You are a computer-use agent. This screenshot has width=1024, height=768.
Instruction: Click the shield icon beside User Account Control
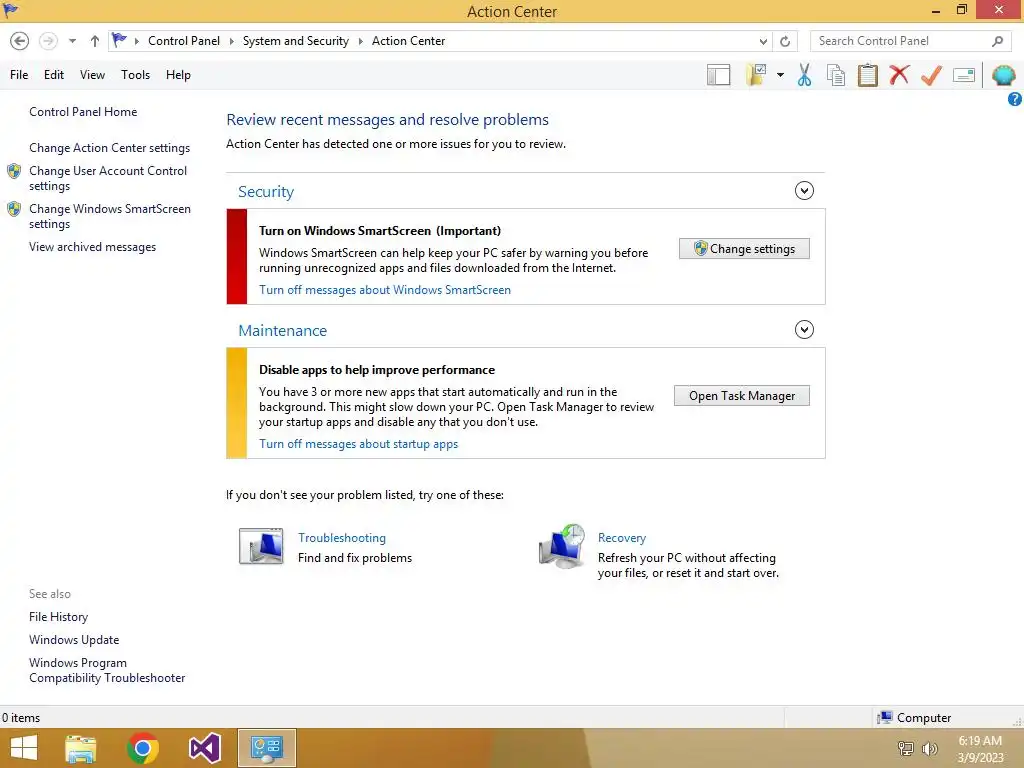(x=14, y=171)
